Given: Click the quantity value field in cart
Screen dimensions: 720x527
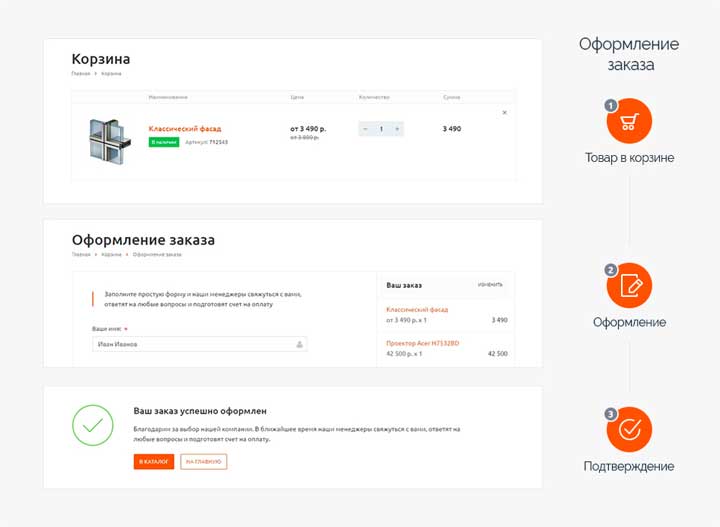Looking at the screenshot, I should pyautogui.click(x=381, y=129).
